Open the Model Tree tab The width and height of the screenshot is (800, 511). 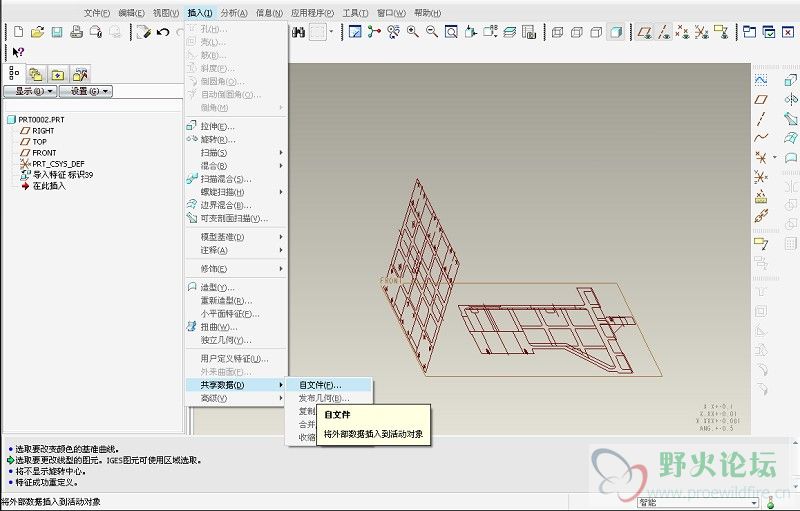tap(14, 73)
